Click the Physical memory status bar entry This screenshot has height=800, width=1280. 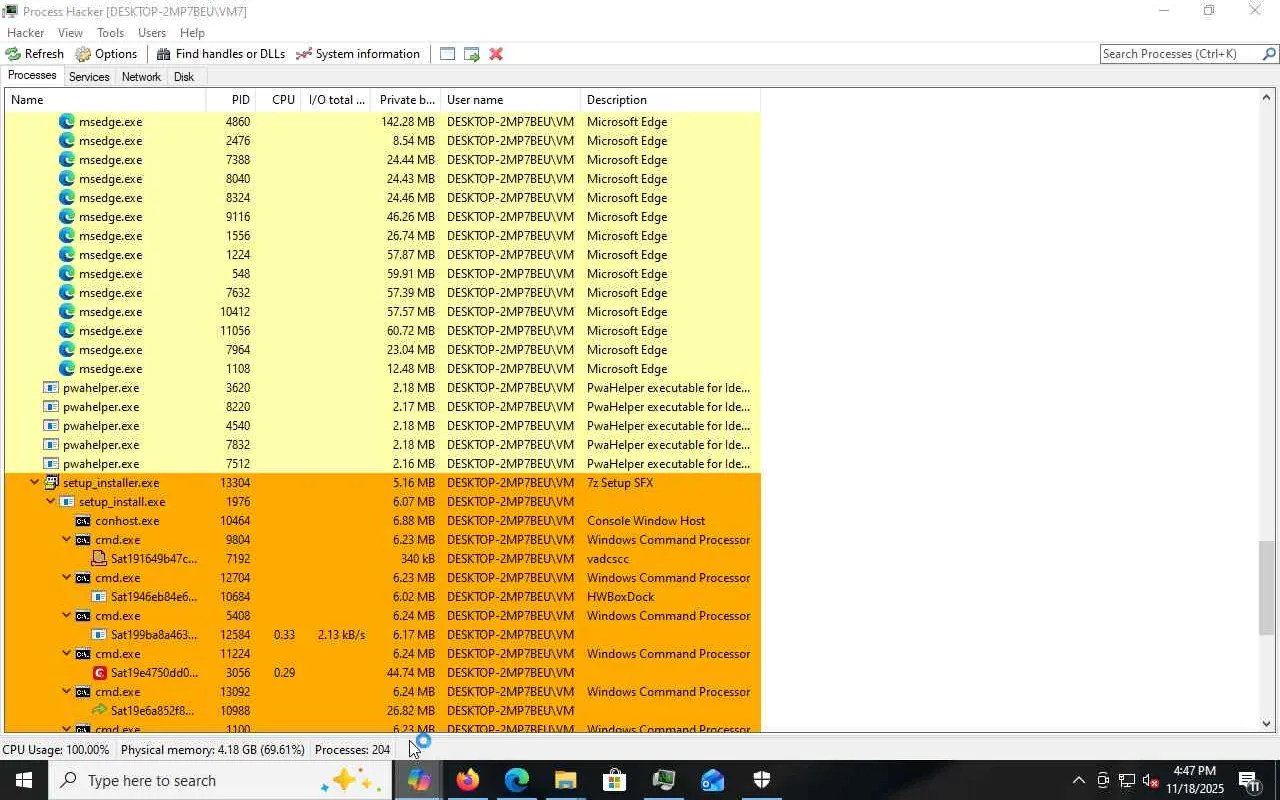(213, 750)
